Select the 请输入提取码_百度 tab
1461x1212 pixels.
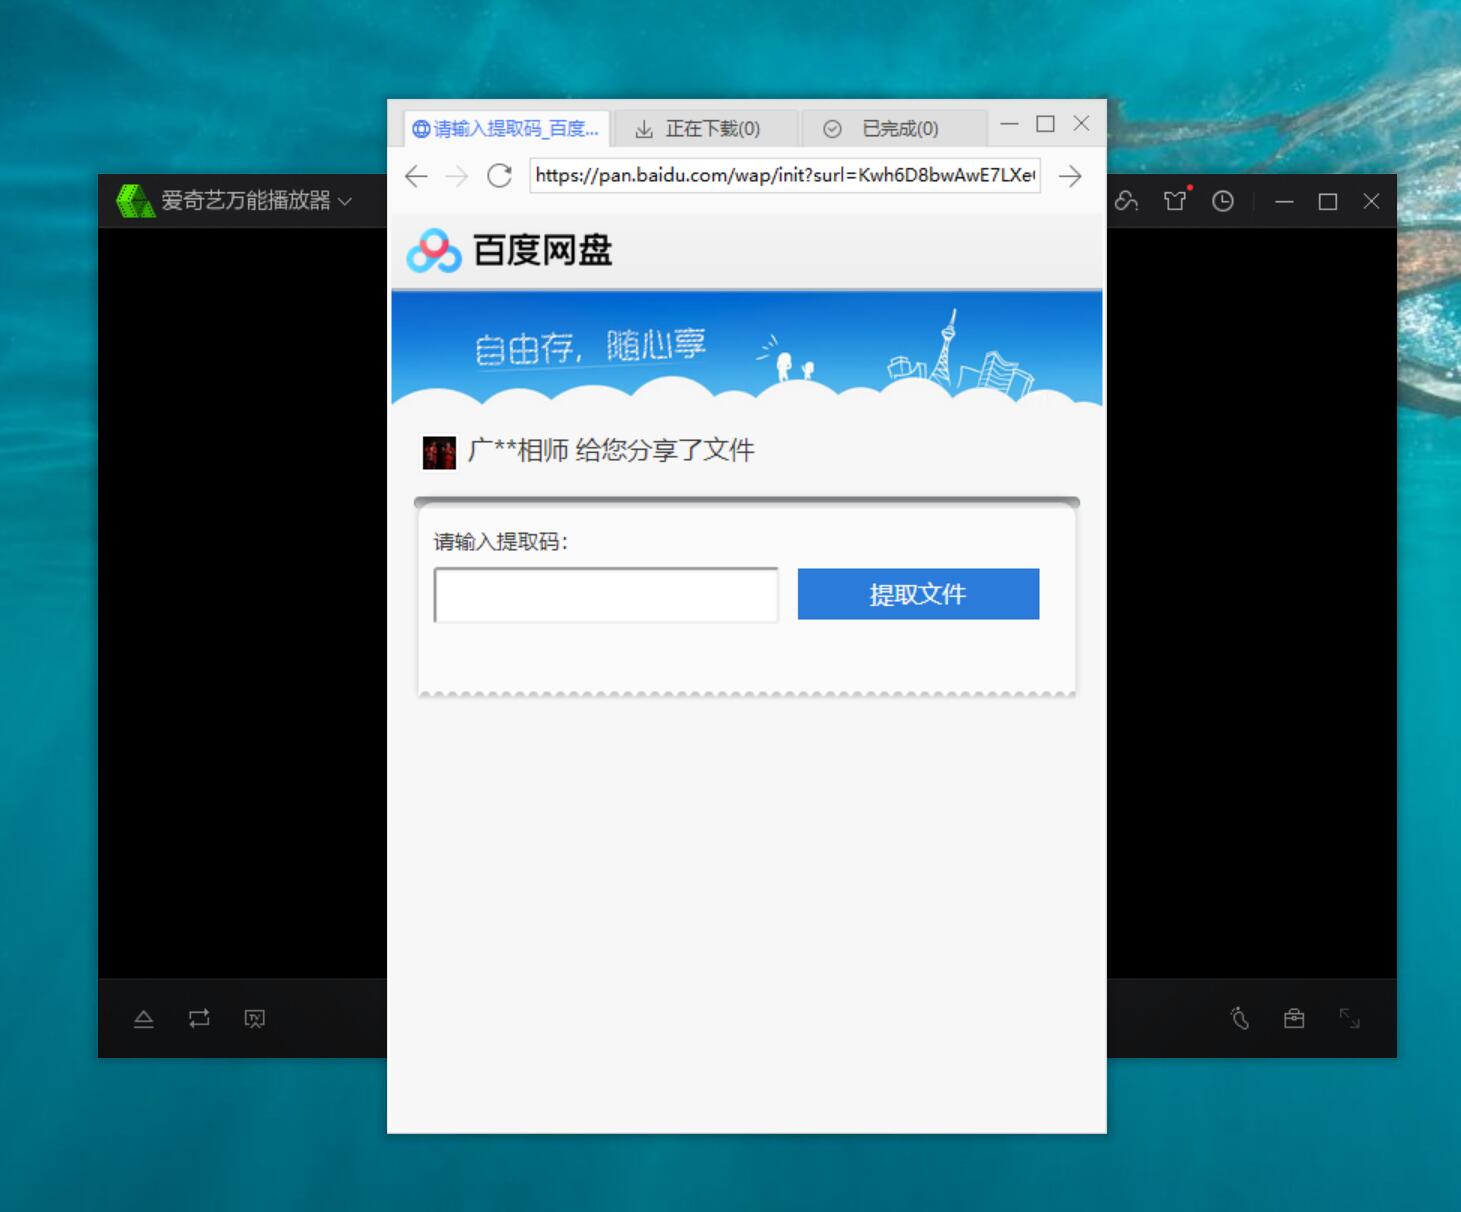click(x=506, y=129)
